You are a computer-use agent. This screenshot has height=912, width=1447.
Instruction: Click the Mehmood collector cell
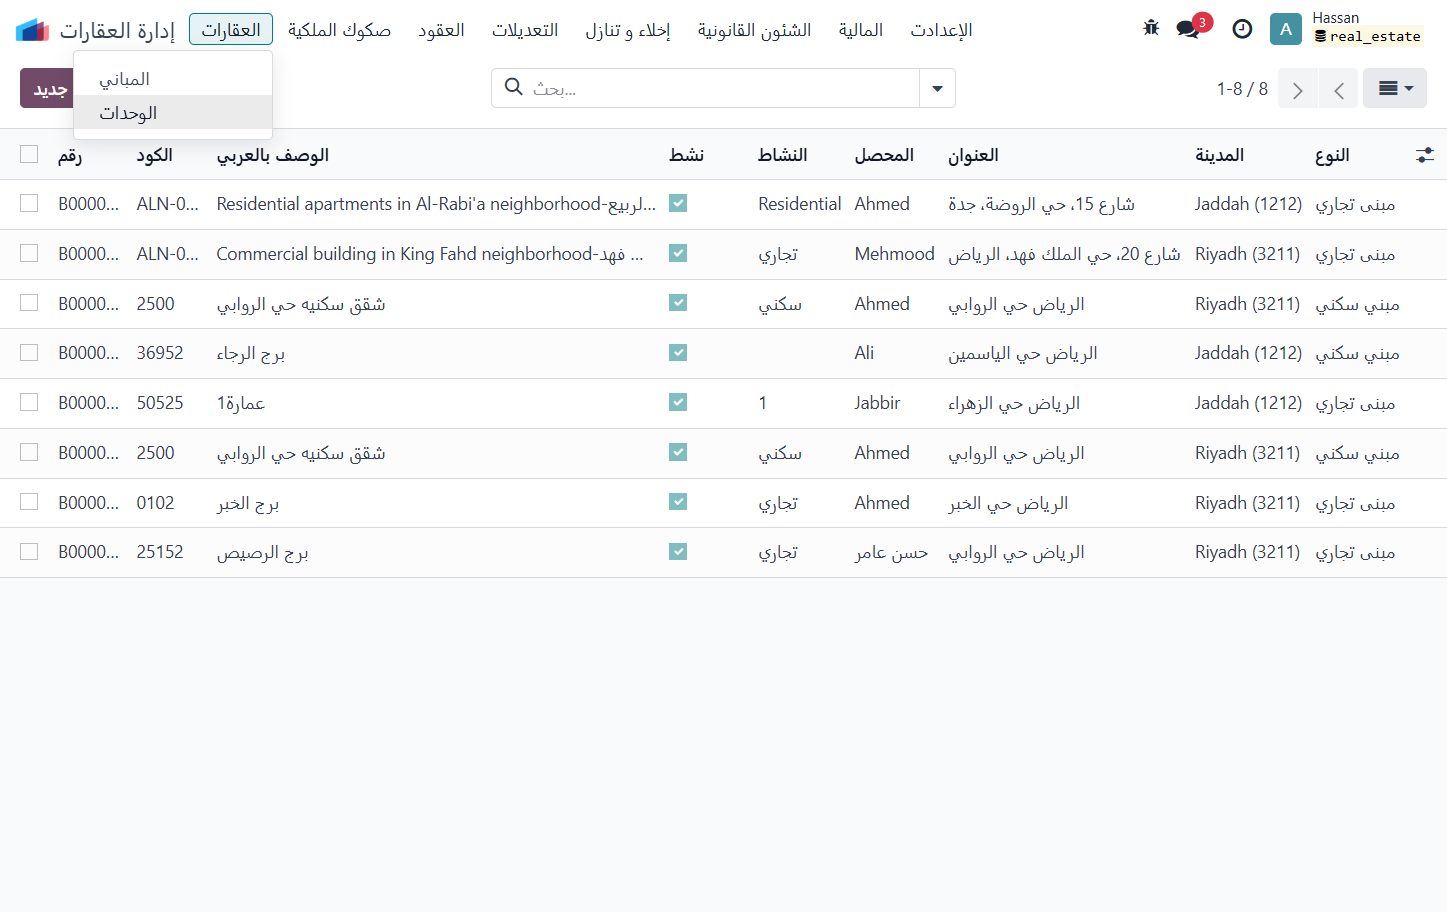click(x=895, y=254)
